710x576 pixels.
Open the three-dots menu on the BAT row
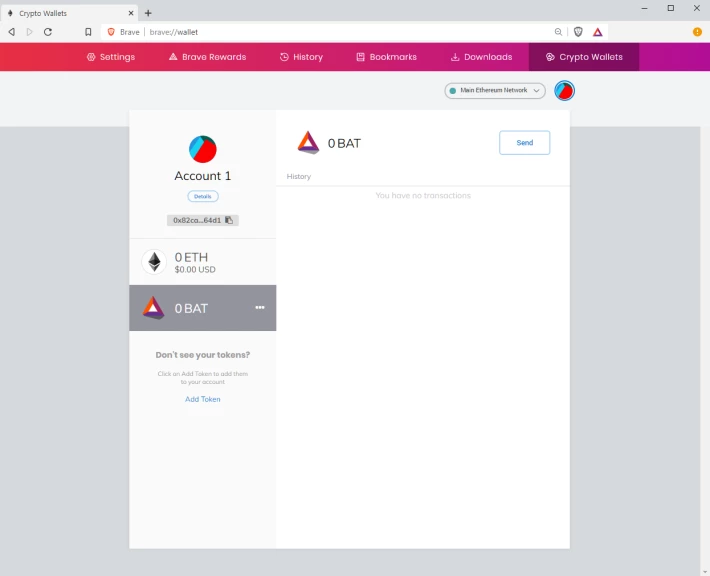click(x=260, y=307)
